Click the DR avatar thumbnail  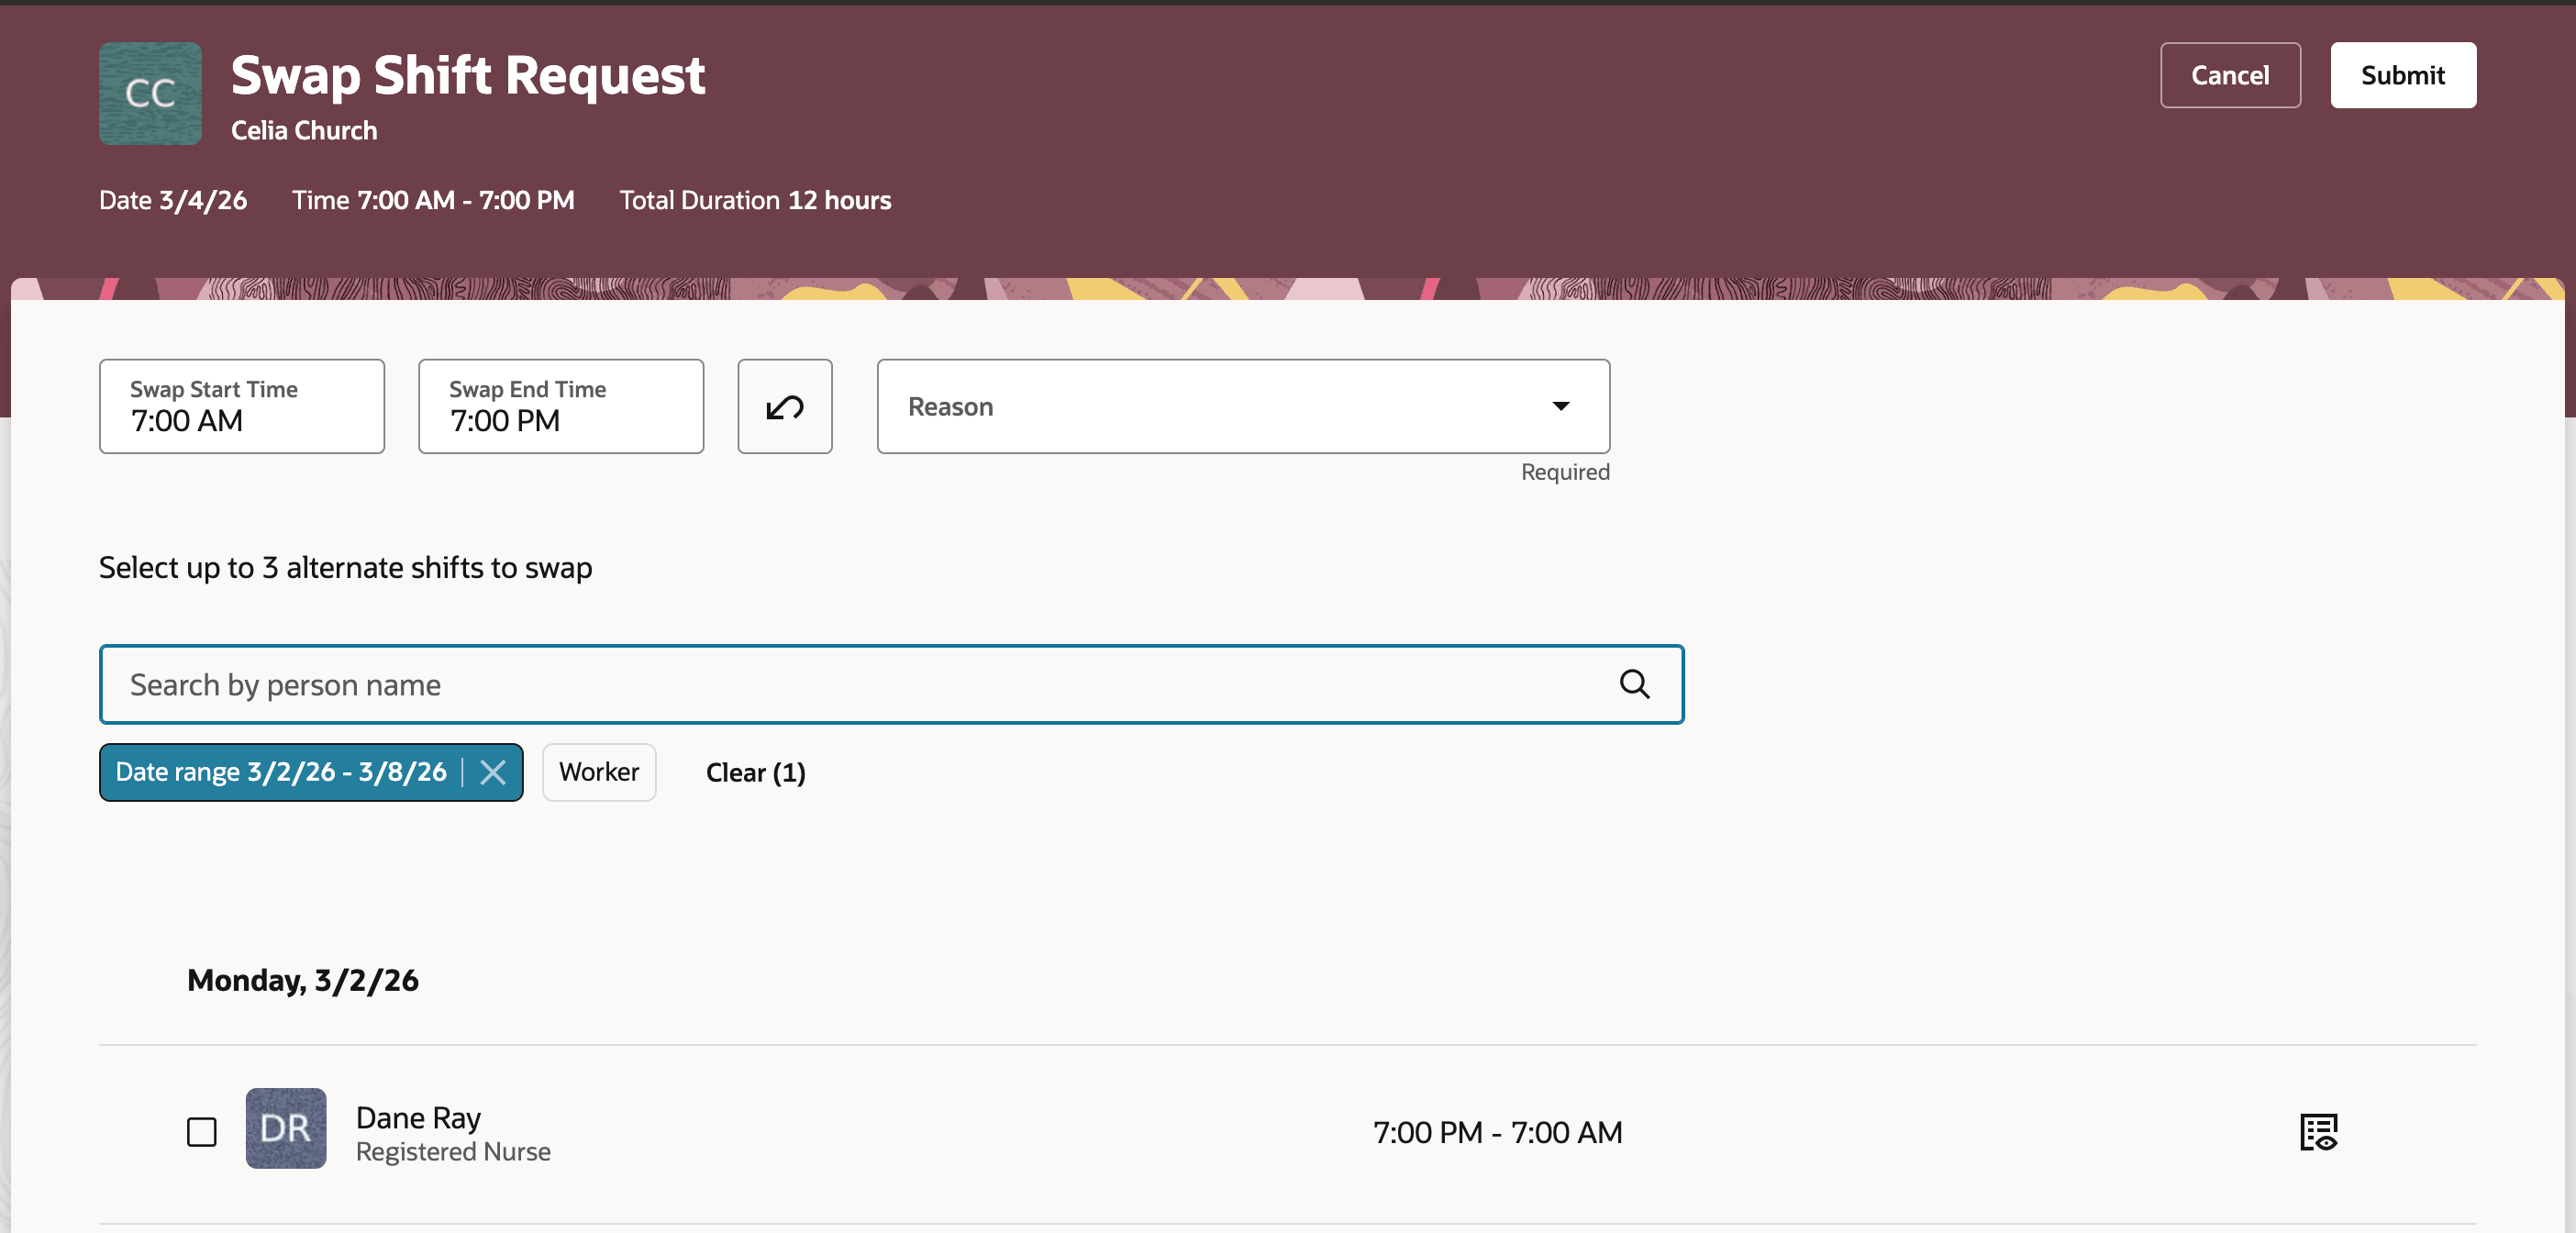pos(286,1128)
